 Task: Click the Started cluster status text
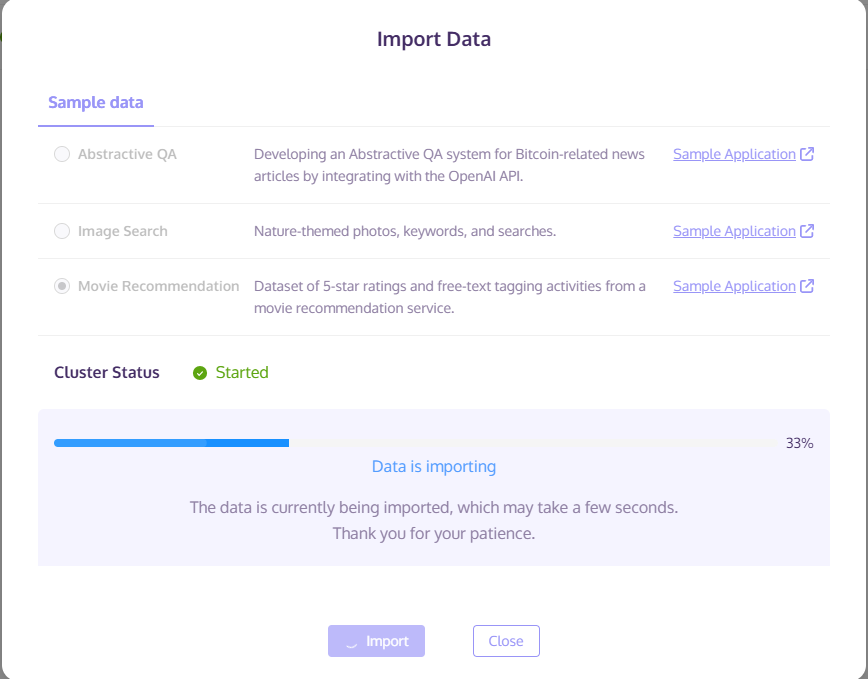point(242,372)
